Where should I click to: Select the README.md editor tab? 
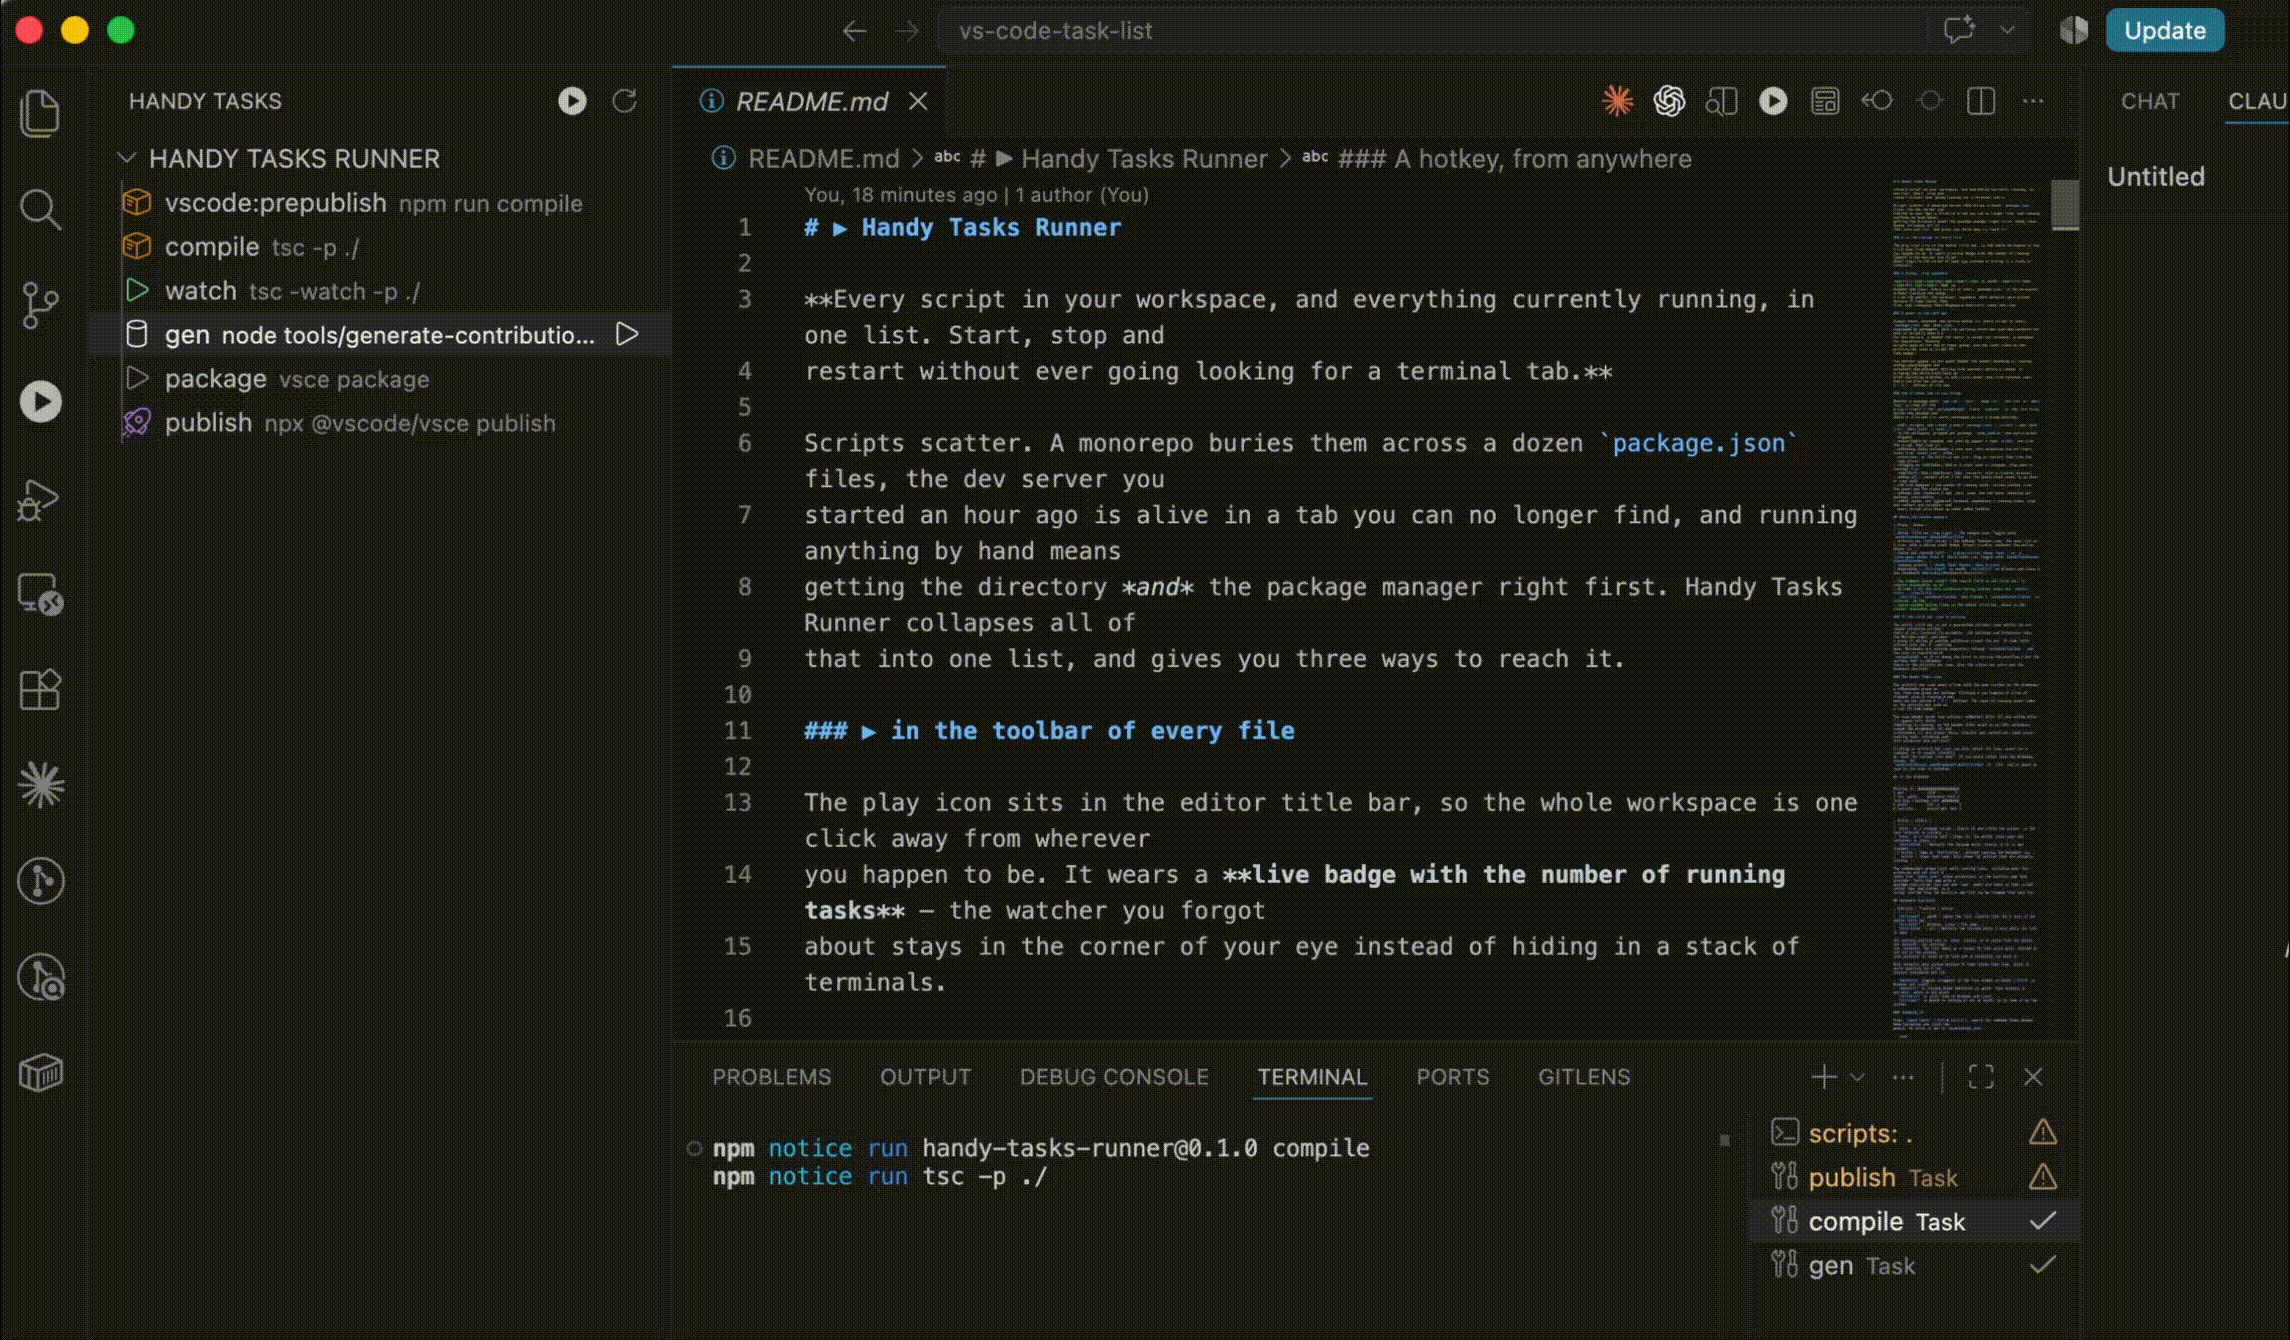[x=809, y=101]
